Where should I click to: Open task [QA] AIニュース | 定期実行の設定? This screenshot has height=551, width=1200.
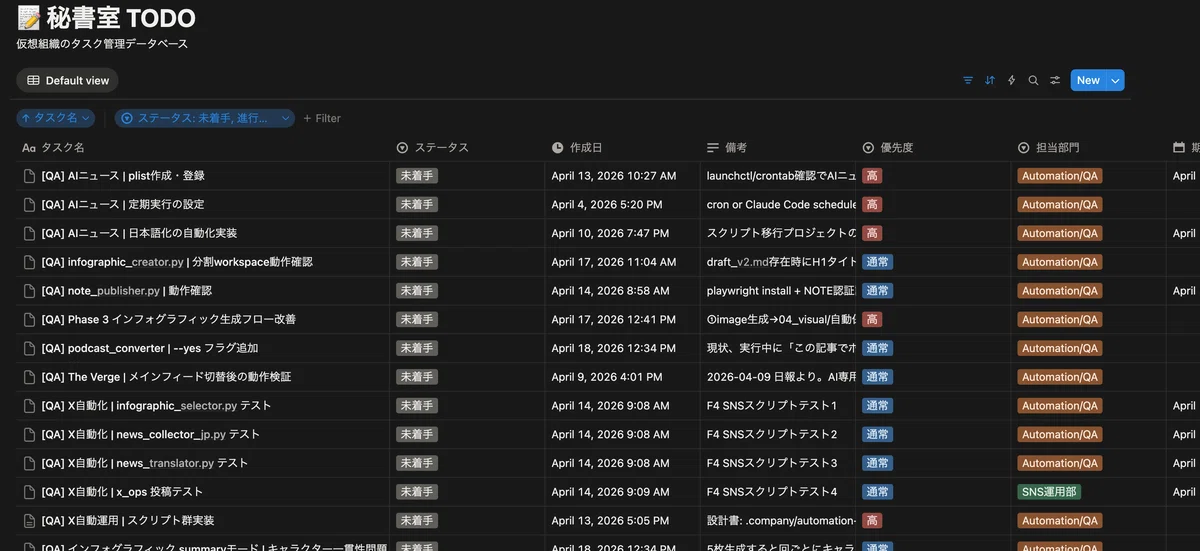pos(123,204)
